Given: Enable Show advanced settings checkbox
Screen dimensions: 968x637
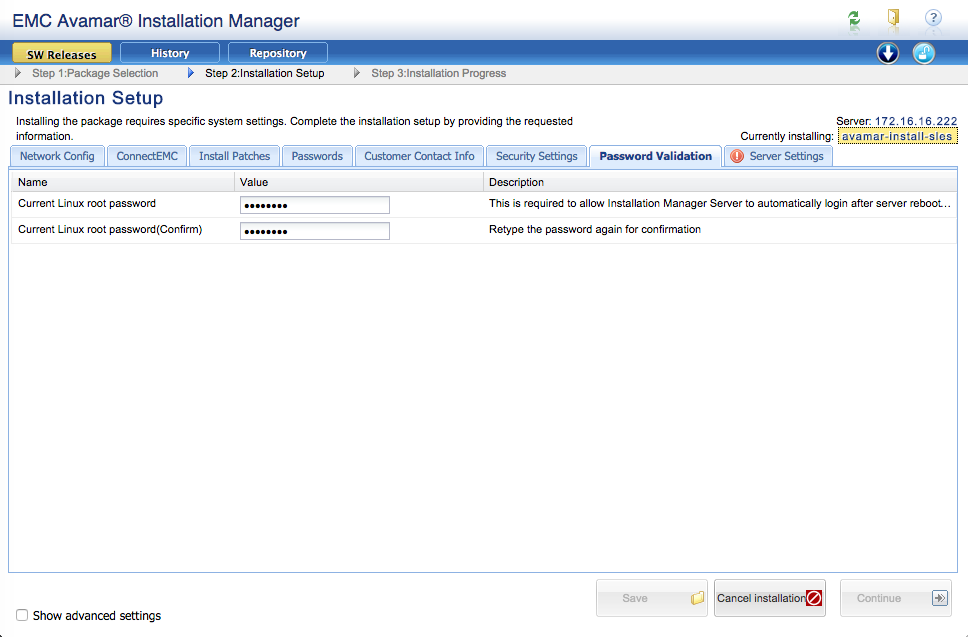Looking at the screenshot, I should pos(22,615).
